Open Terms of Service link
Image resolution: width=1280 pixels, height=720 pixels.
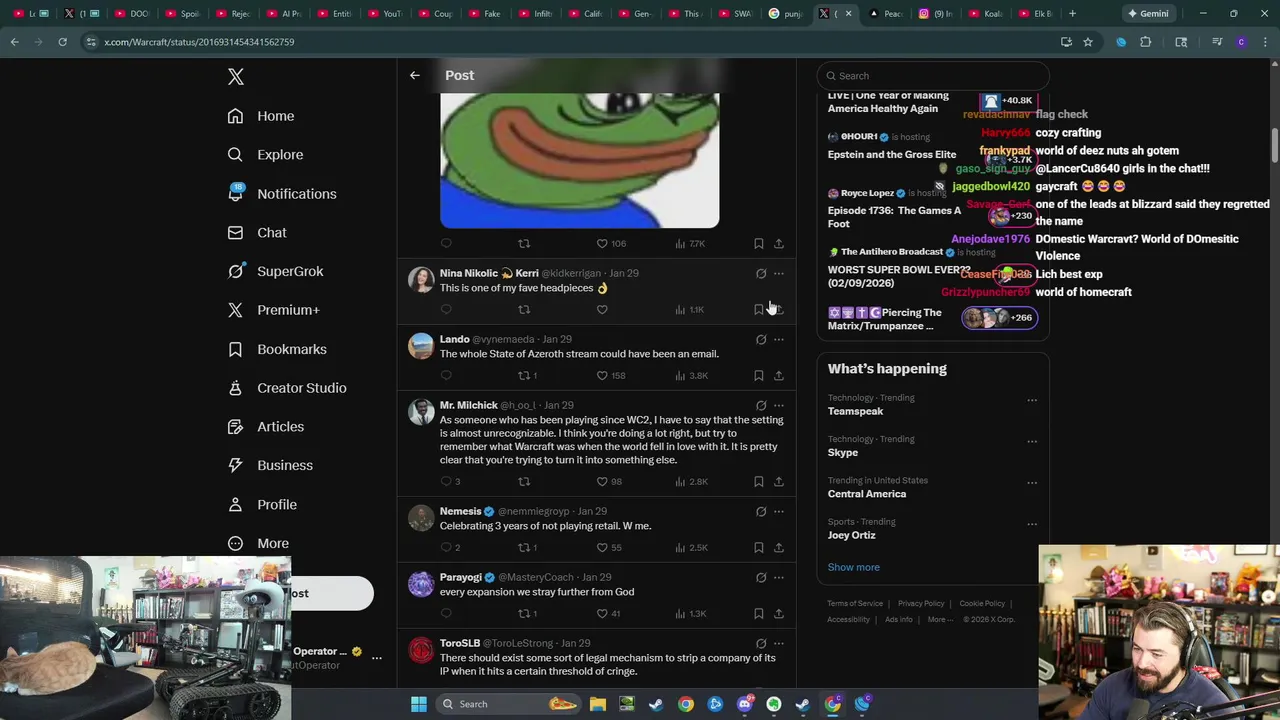click(855, 604)
